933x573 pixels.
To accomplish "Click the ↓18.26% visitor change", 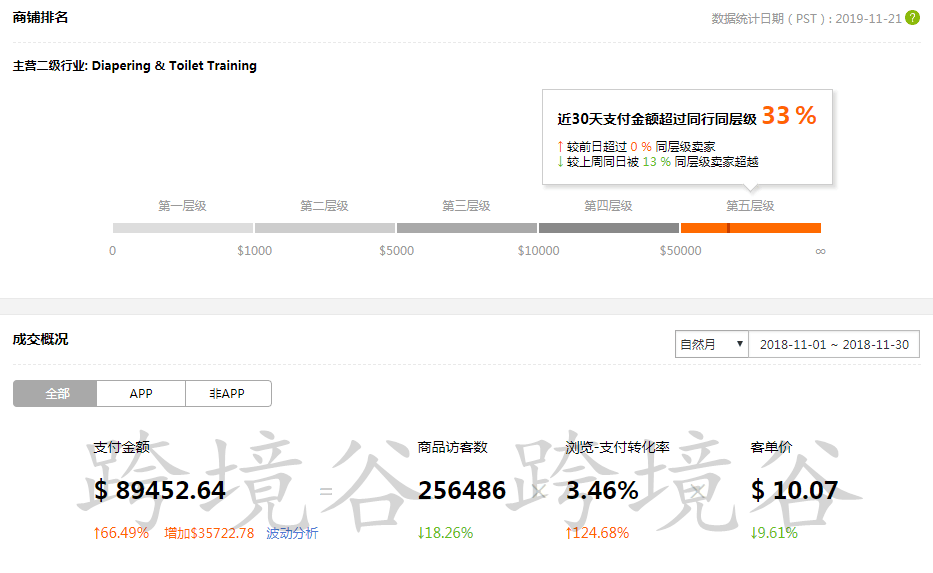I will (x=445, y=533).
